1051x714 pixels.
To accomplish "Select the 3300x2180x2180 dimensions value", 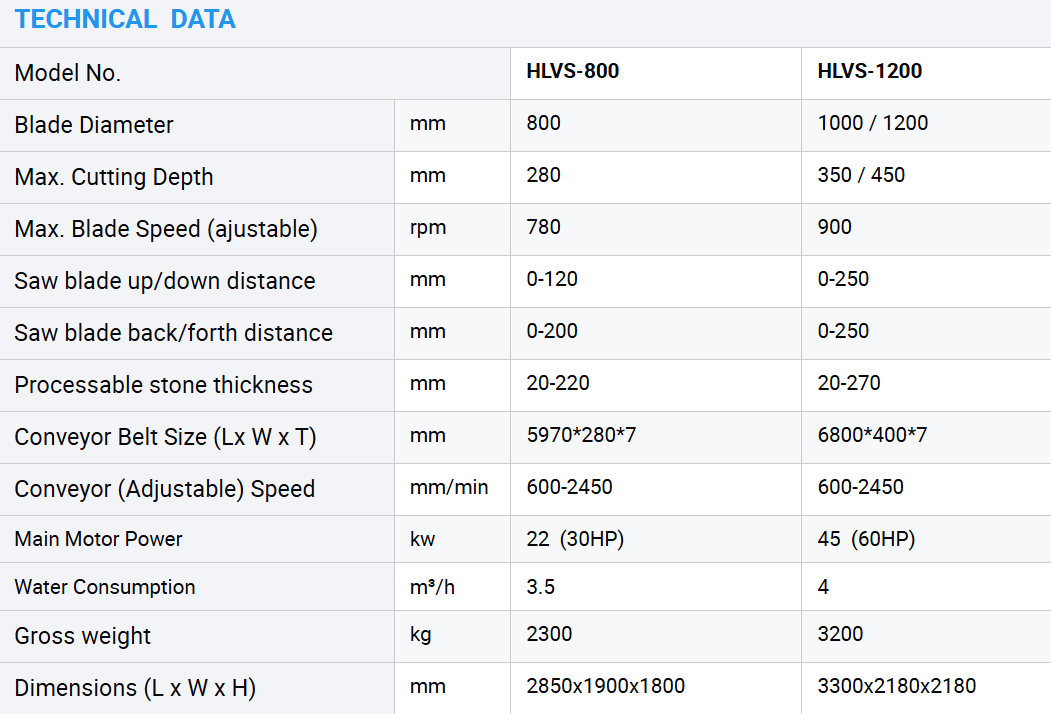I will coord(897,686).
